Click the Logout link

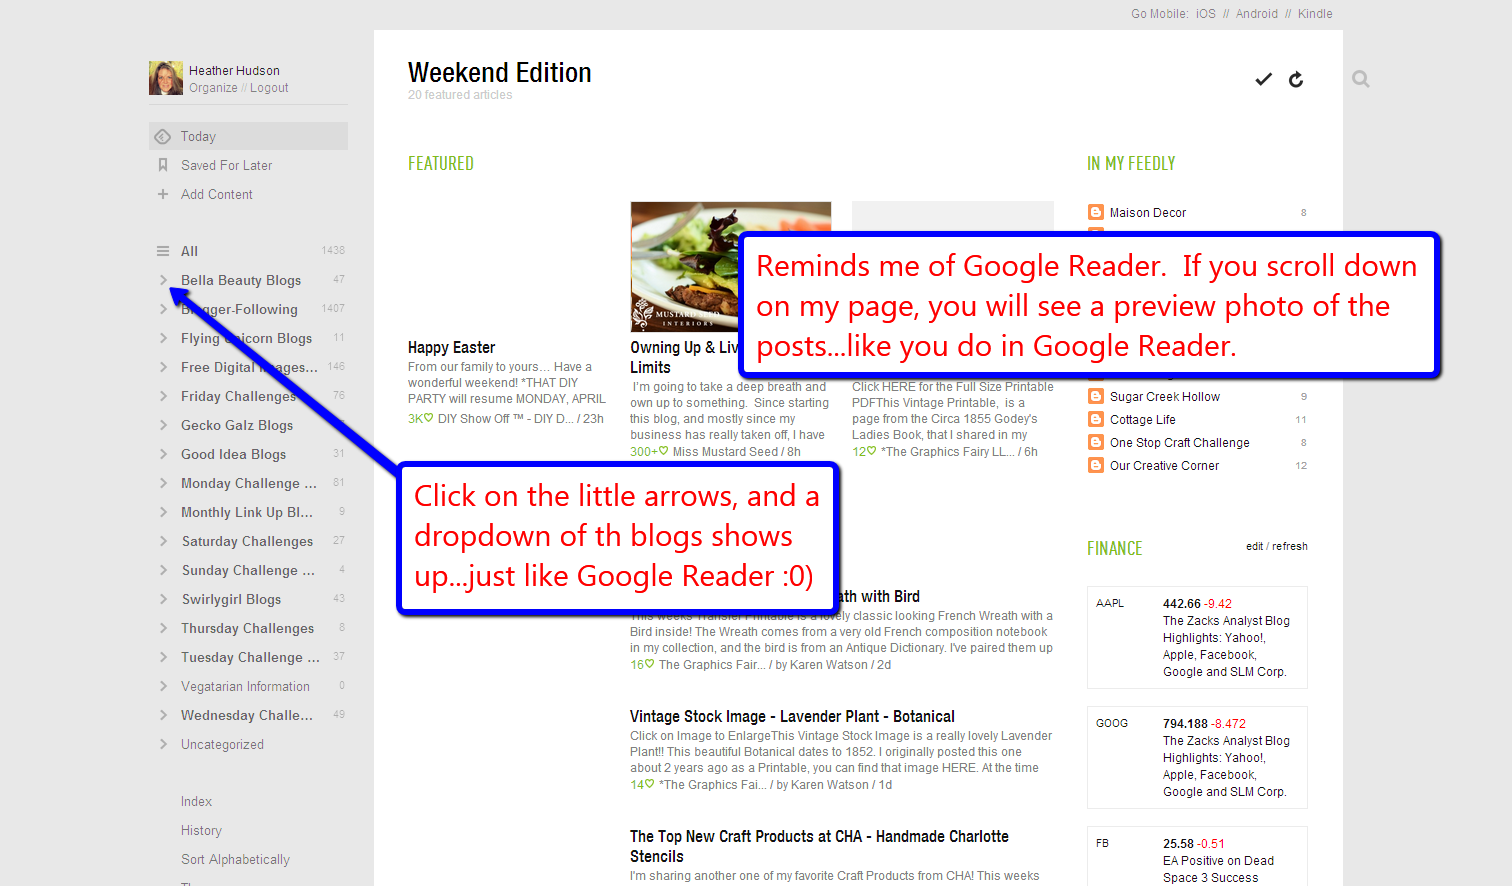[x=269, y=88]
